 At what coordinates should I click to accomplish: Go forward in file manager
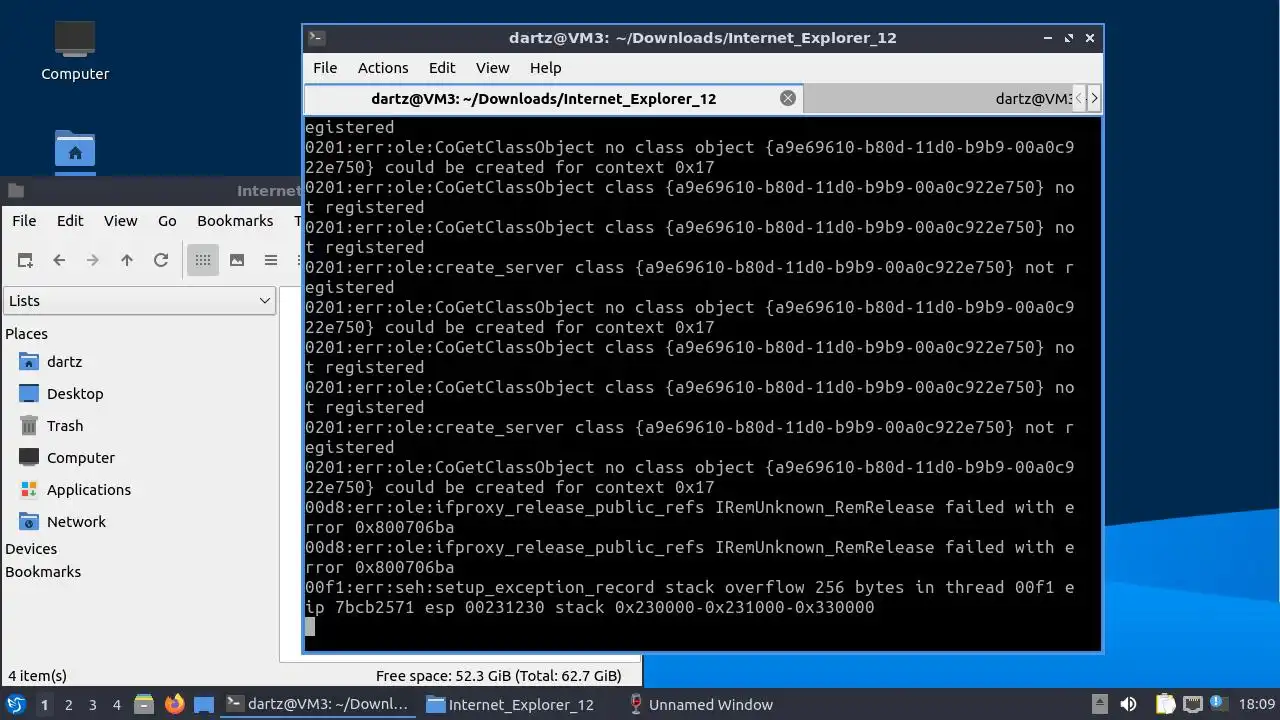[x=93, y=260]
